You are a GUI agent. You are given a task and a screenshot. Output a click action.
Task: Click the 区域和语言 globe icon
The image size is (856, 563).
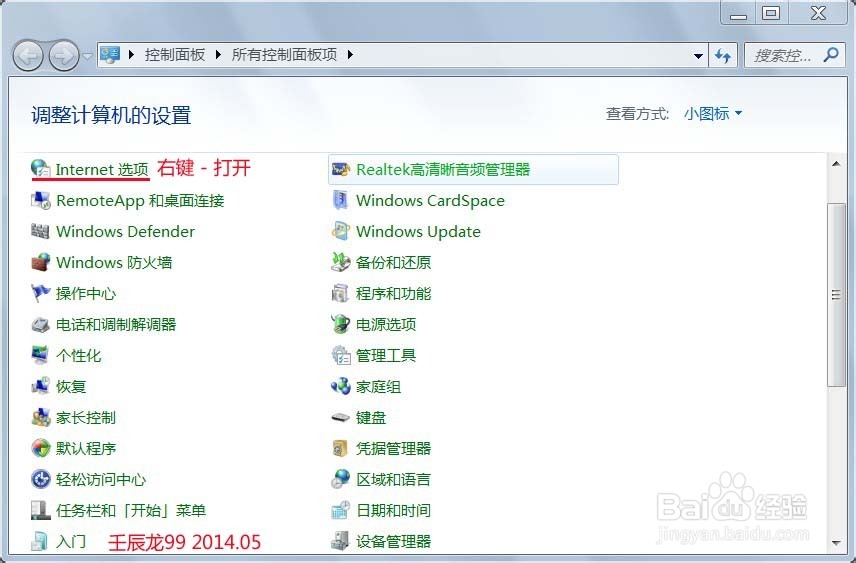point(341,479)
